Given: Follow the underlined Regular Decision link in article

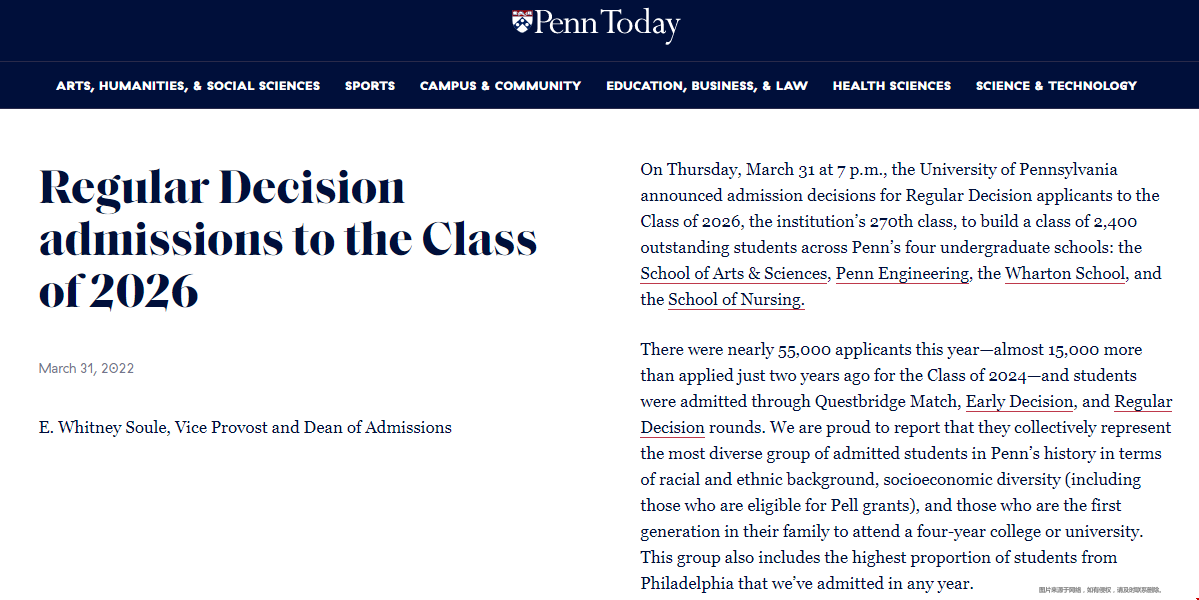Looking at the screenshot, I should tap(1143, 402).
